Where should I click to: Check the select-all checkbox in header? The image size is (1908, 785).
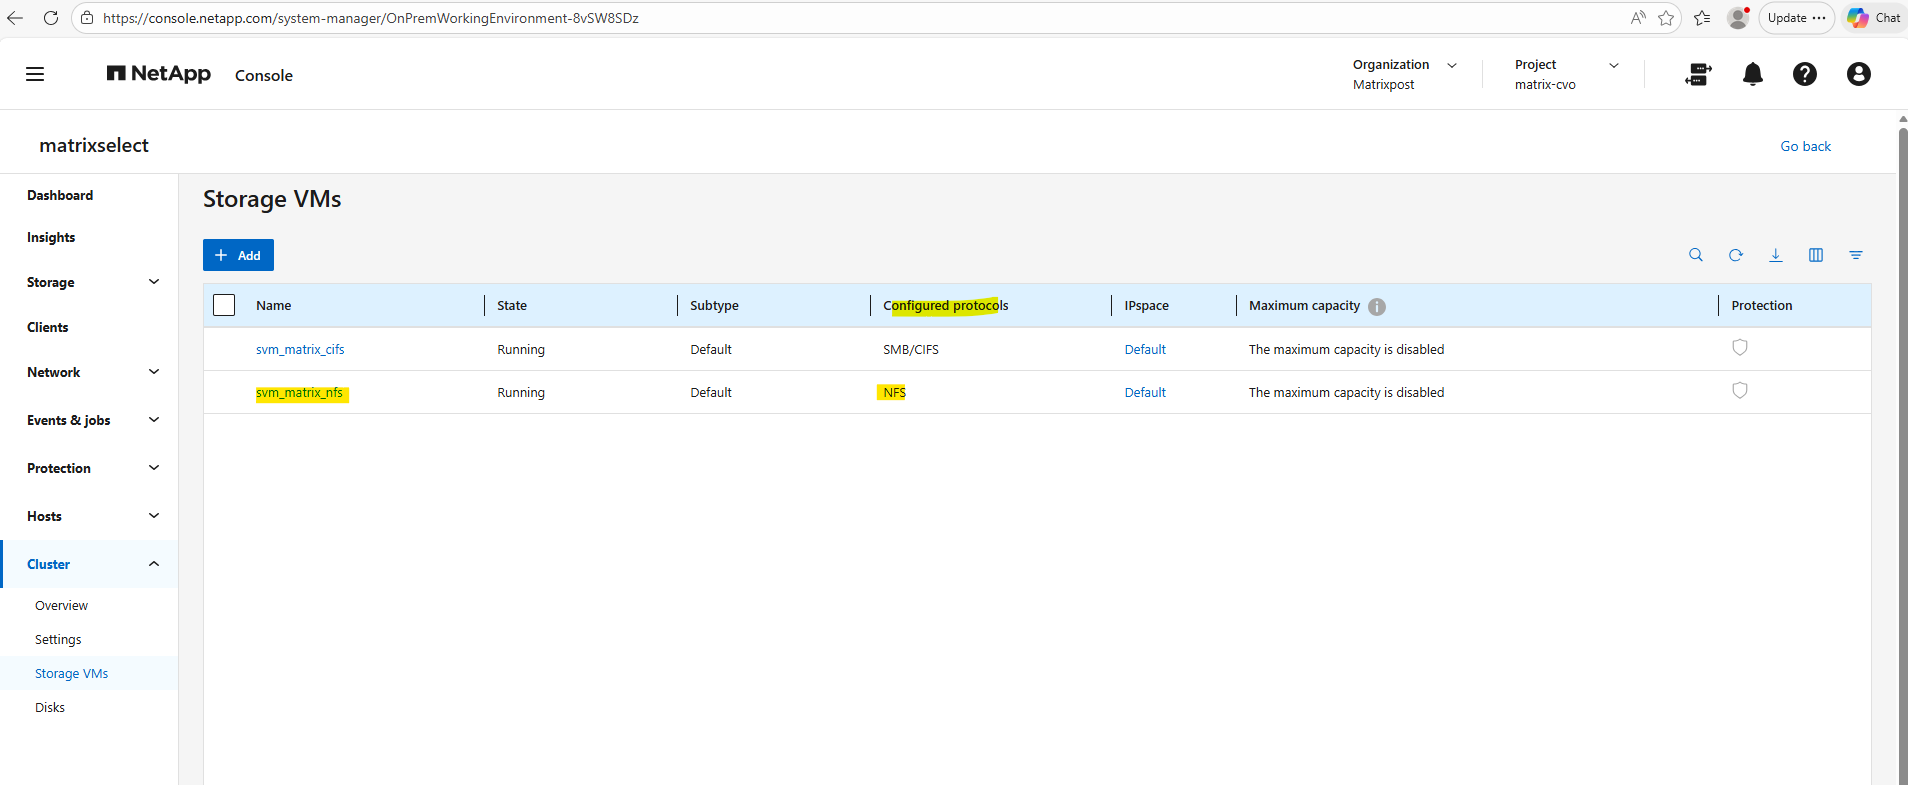coord(224,305)
